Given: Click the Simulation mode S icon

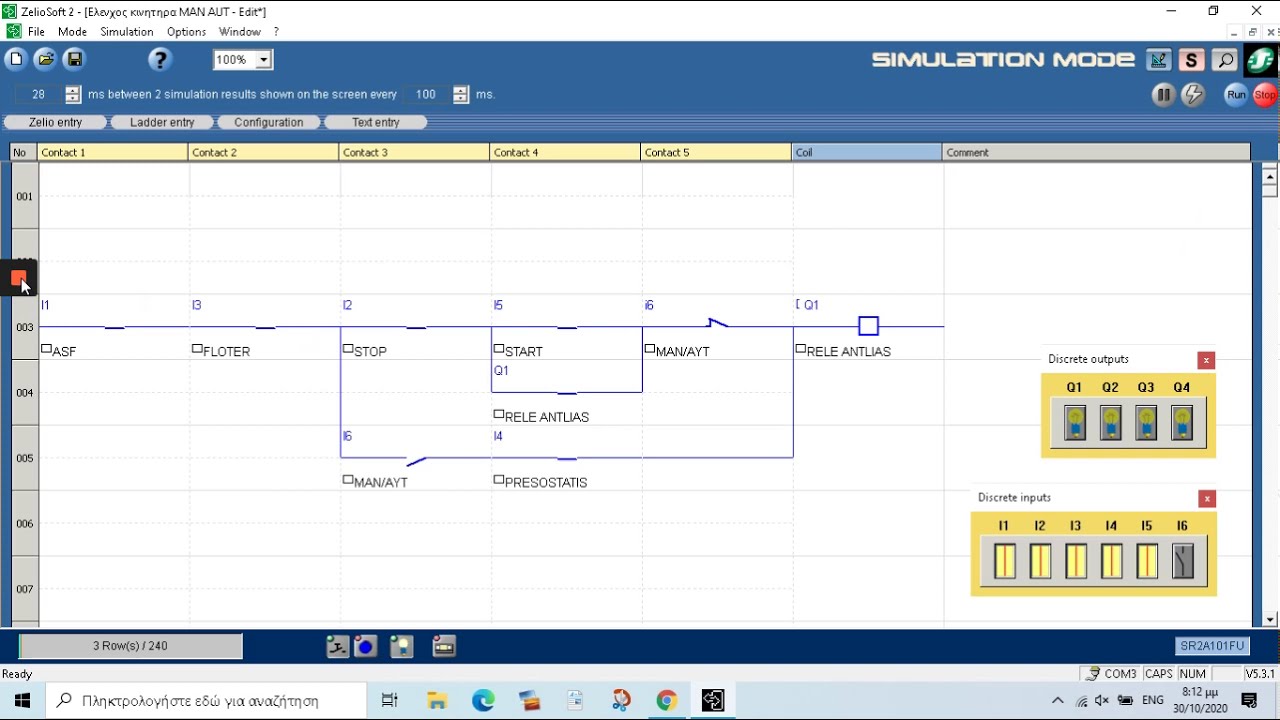Looking at the screenshot, I should click(x=1191, y=60).
